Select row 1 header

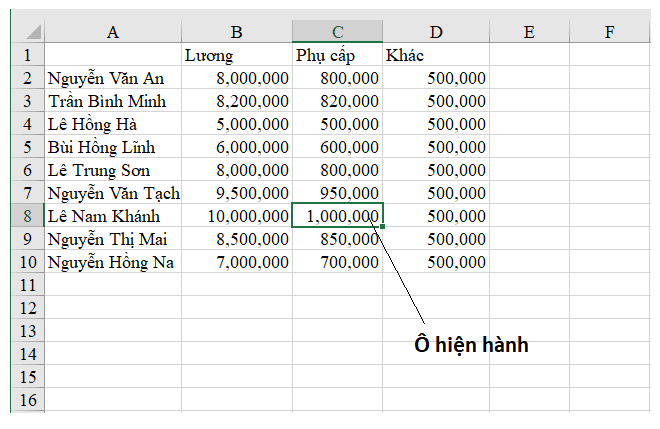point(27,55)
